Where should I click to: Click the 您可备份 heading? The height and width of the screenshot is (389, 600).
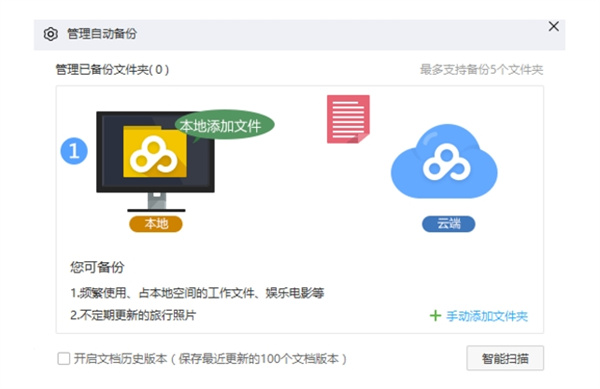pyautogui.click(x=97, y=267)
